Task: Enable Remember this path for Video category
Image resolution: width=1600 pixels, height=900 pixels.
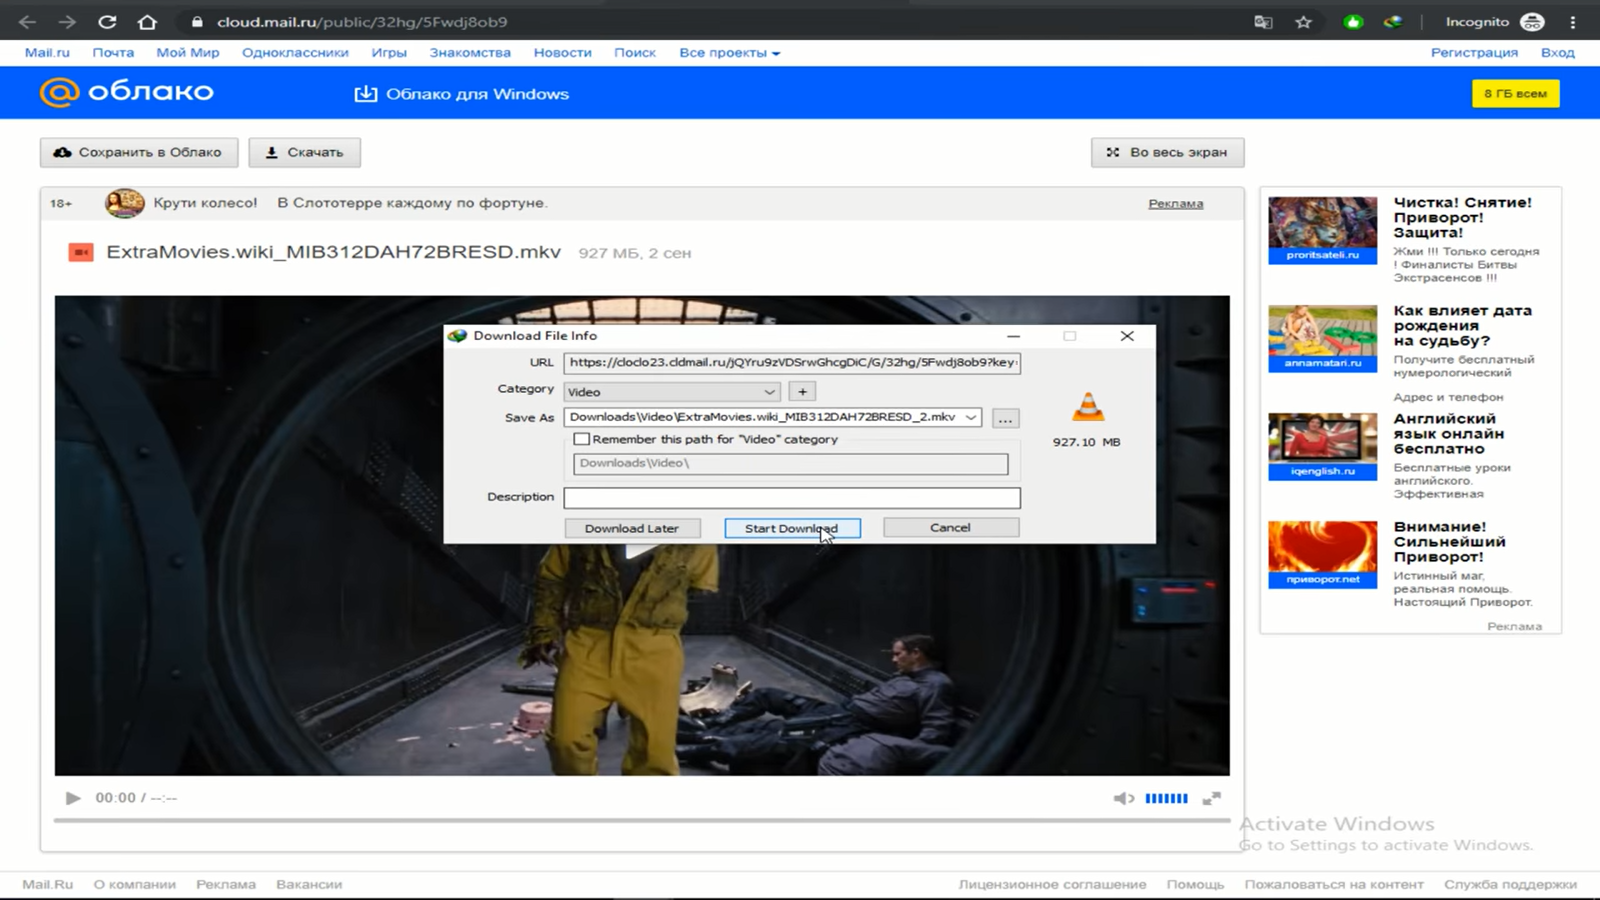Action: [581, 439]
